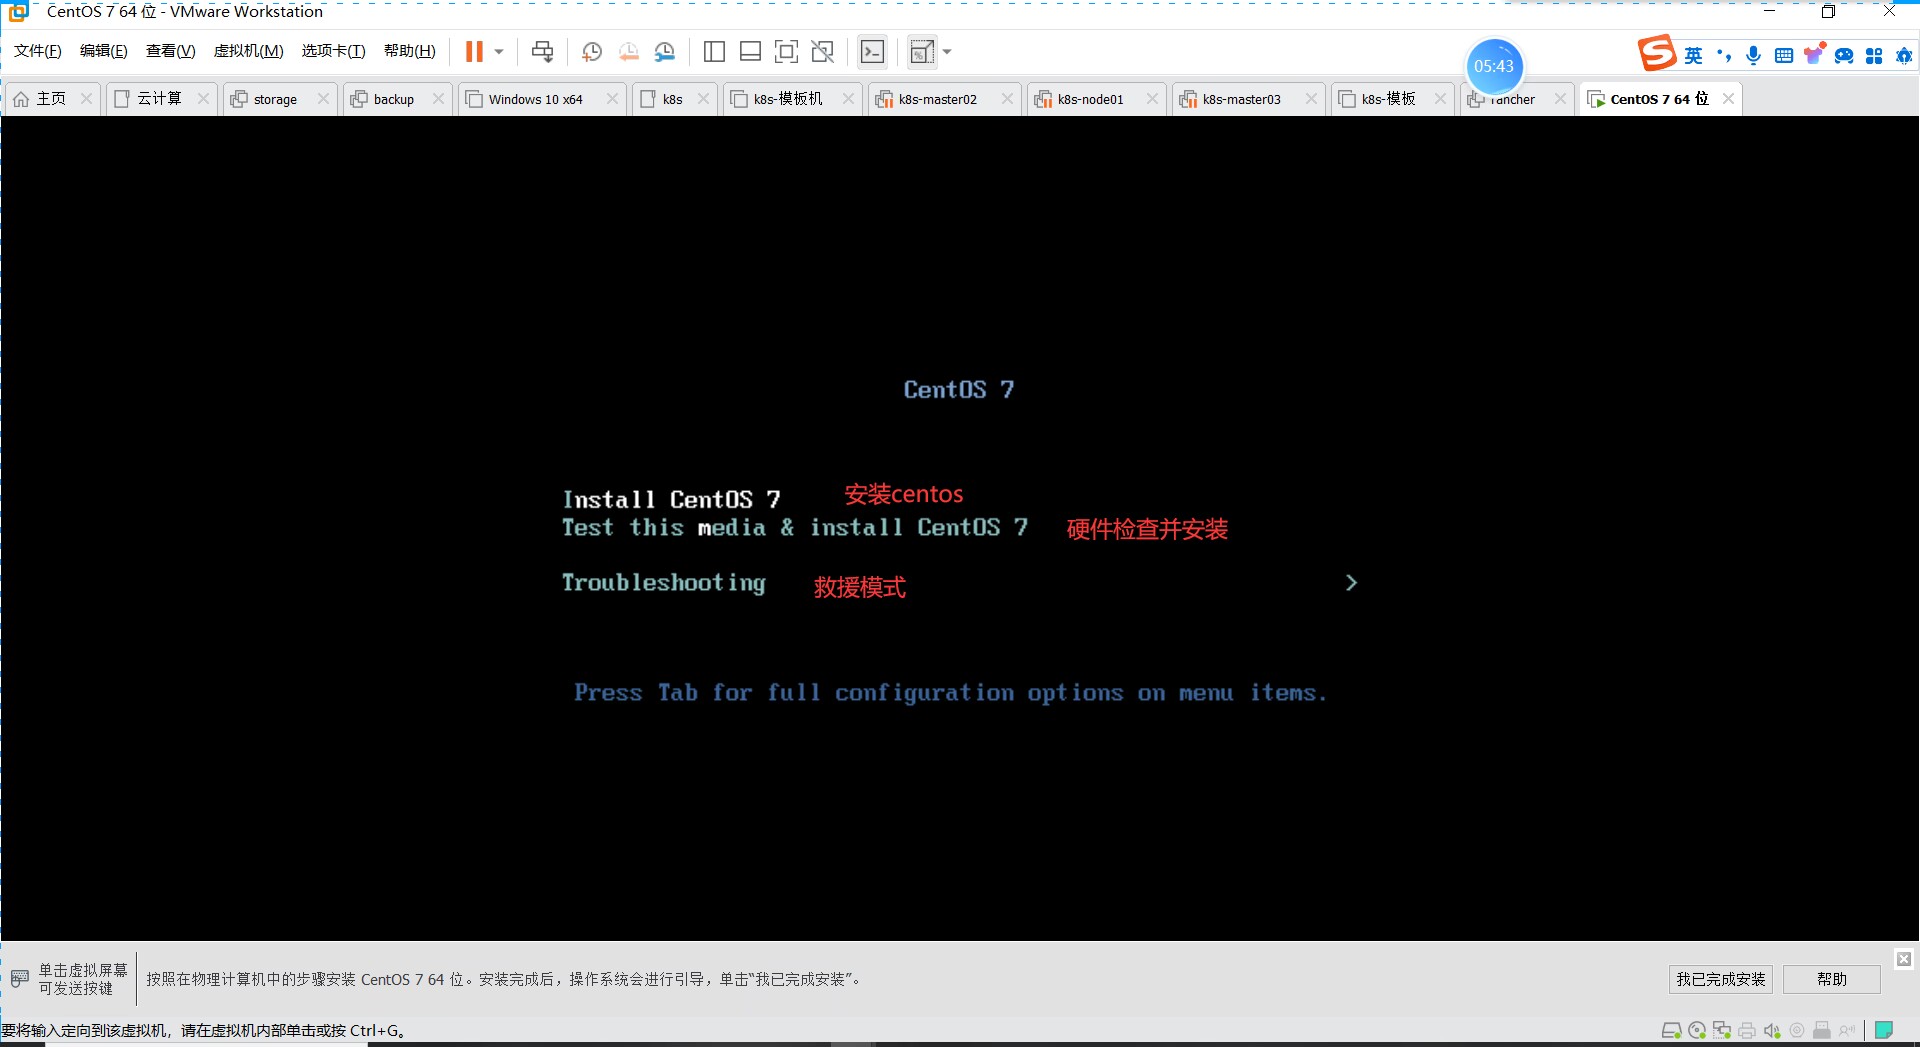Click network adapter status icon
The width and height of the screenshot is (1920, 1047).
[x=1721, y=1031]
